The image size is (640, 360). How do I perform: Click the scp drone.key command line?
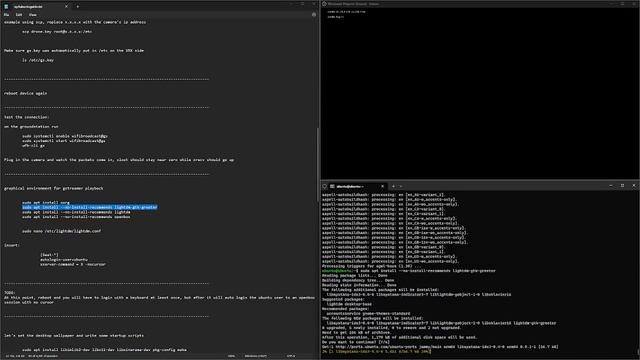tap(57, 31)
